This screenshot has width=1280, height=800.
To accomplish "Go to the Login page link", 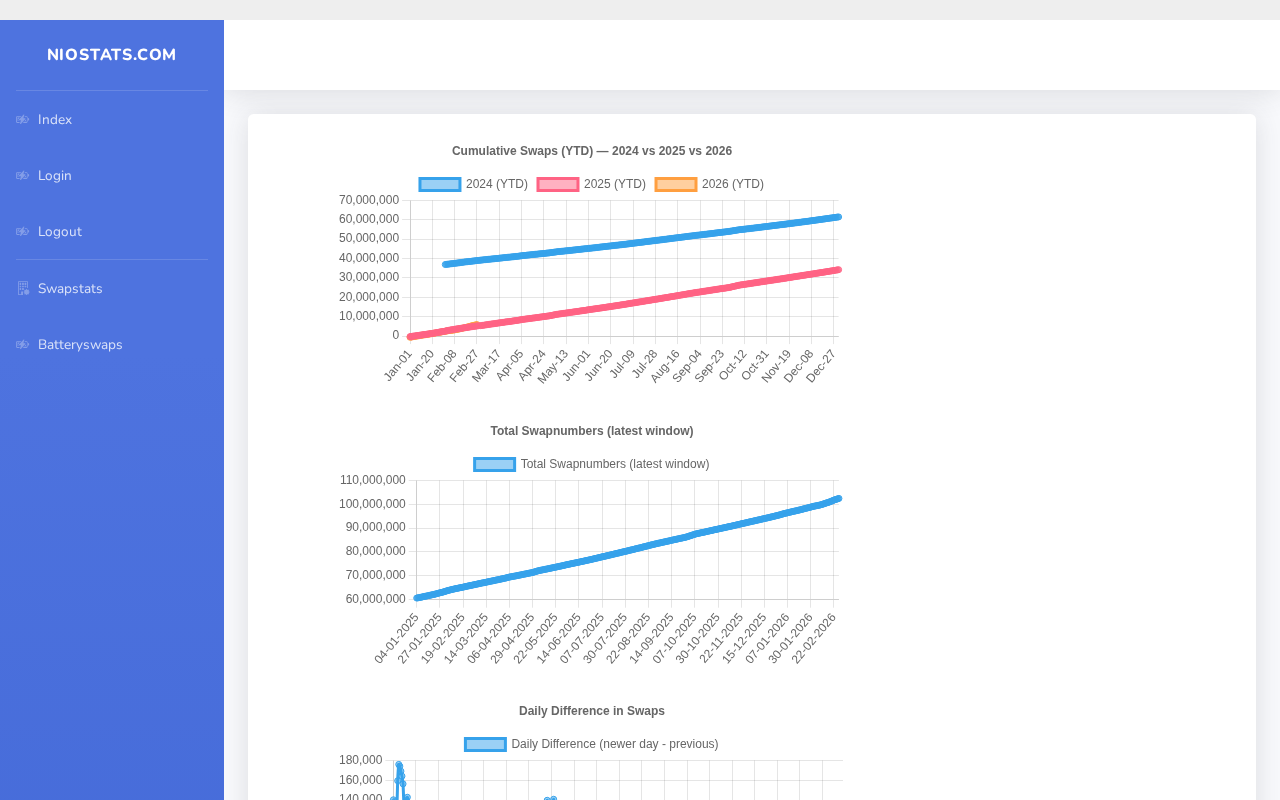I will pos(55,176).
